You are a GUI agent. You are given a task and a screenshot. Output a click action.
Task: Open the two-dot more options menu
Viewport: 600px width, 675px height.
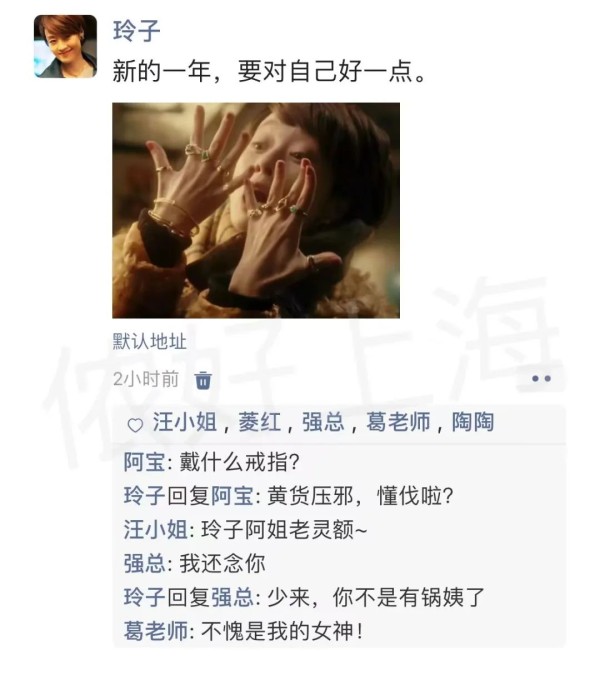click(541, 379)
